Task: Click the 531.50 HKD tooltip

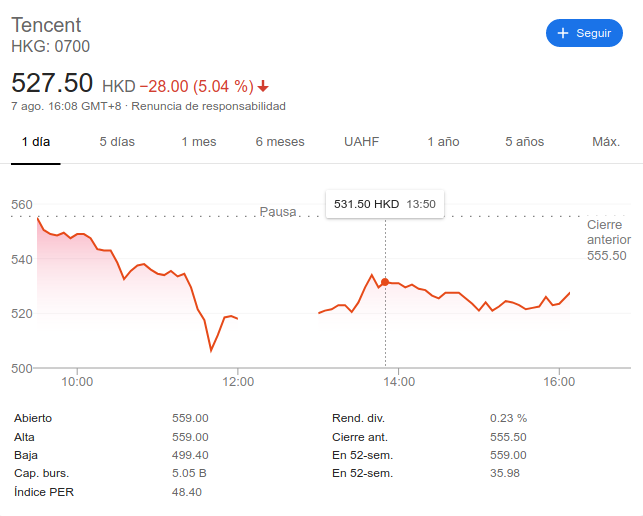Action: [x=384, y=204]
